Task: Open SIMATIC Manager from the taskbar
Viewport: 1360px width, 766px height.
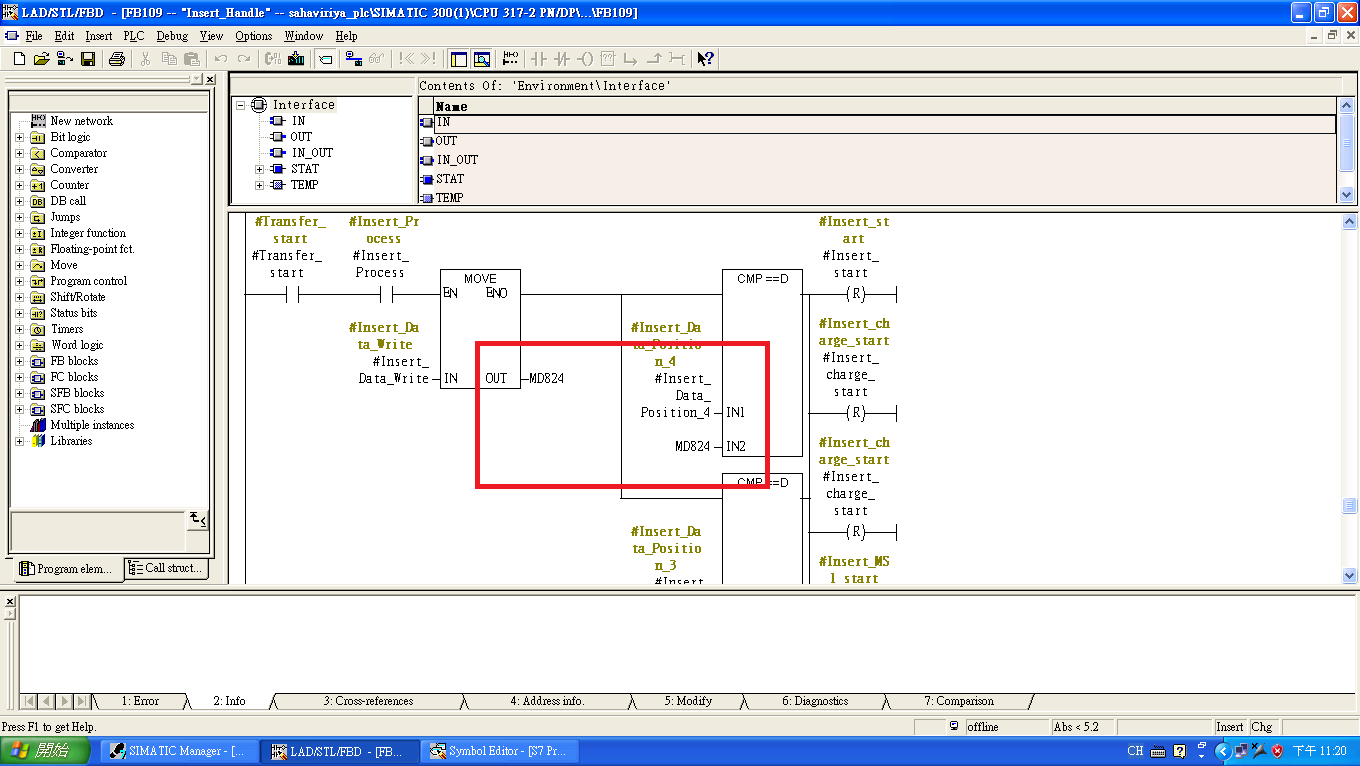Action: click(x=178, y=751)
